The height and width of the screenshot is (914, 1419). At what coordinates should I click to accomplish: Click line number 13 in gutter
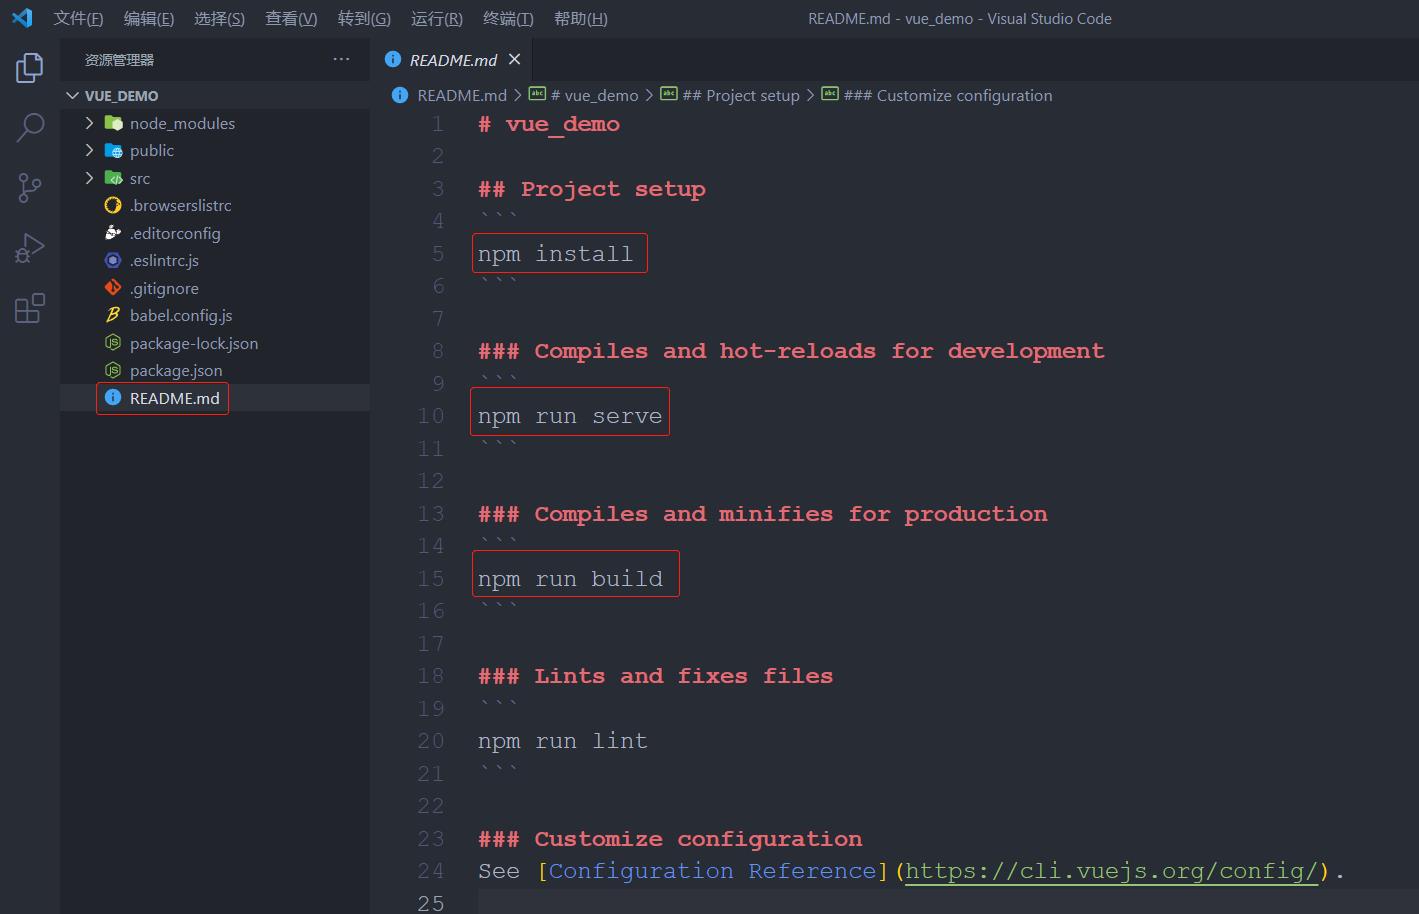pyautogui.click(x=431, y=514)
